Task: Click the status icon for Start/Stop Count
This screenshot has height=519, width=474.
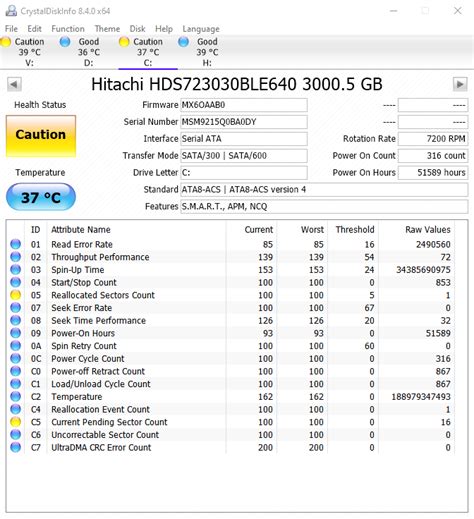Action: [x=15, y=282]
